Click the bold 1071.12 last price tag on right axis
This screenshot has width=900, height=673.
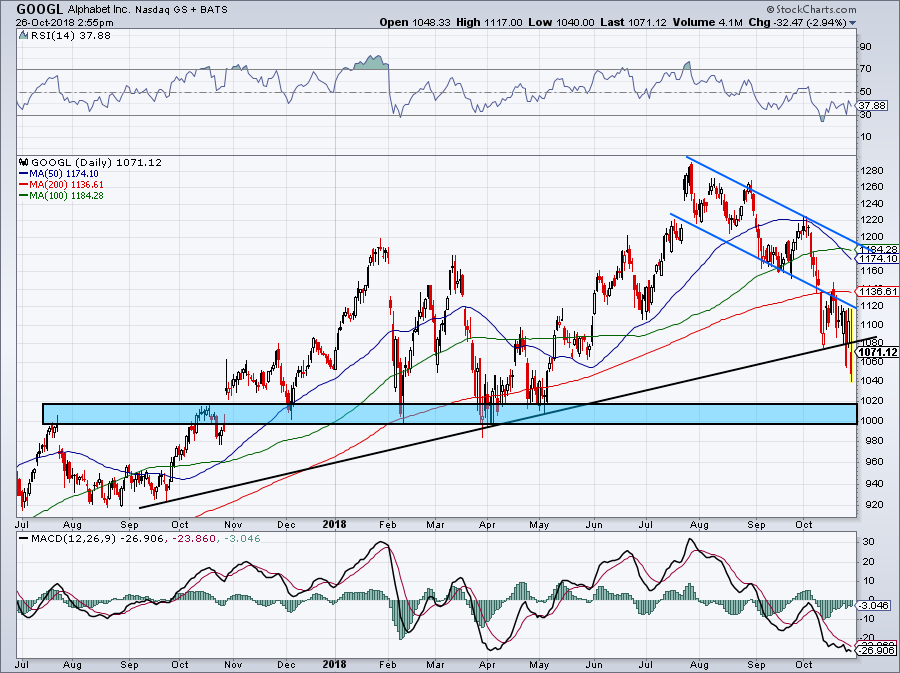tap(879, 351)
